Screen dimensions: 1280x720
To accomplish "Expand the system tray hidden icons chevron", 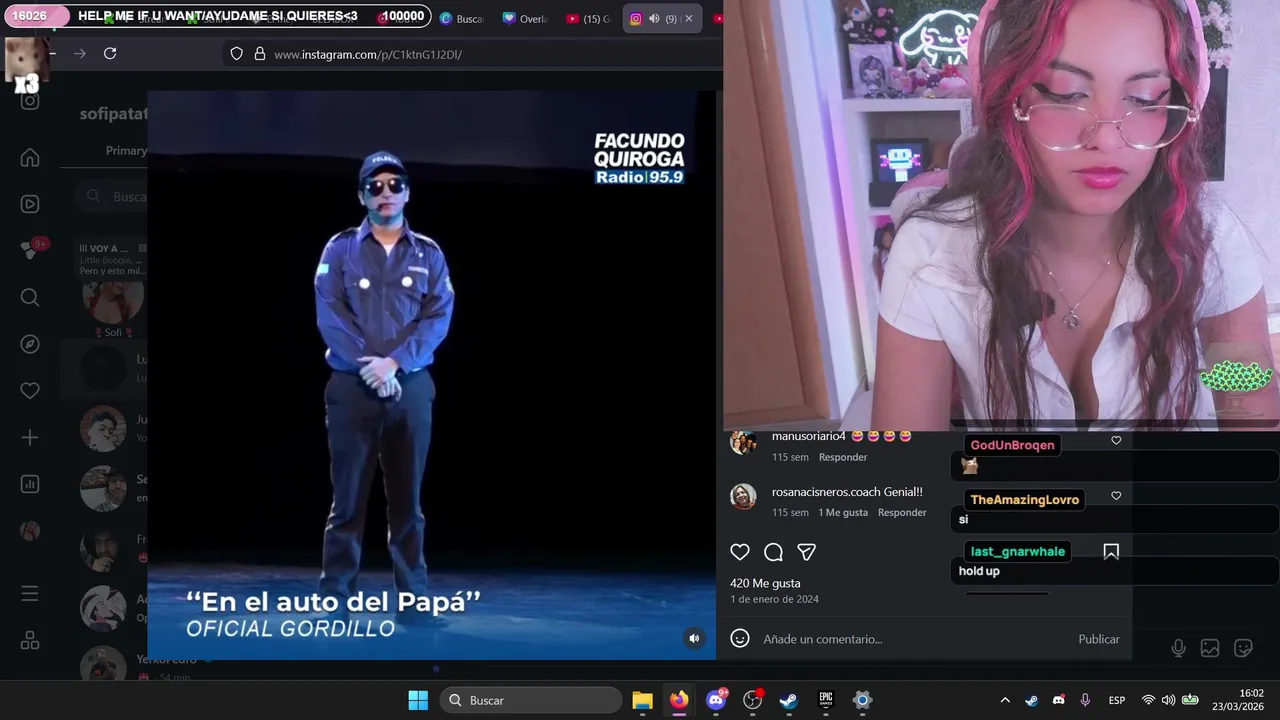I will click(1005, 700).
